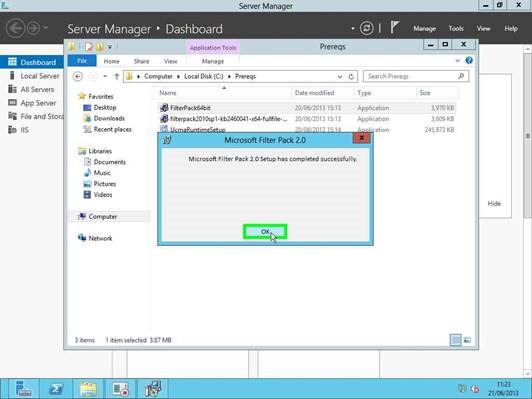
Task: Open the File tab in the Prereqs window
Action: [x=82, y=61]
